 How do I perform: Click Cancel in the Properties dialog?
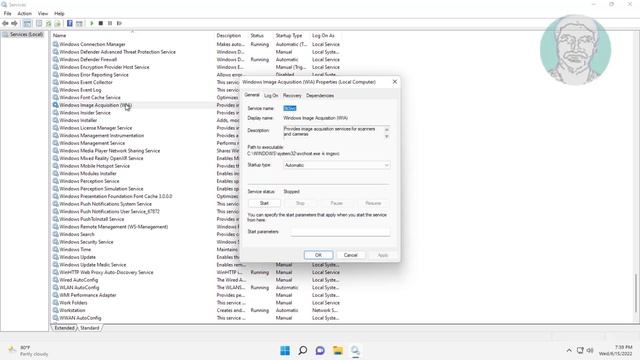pos(351,255)
